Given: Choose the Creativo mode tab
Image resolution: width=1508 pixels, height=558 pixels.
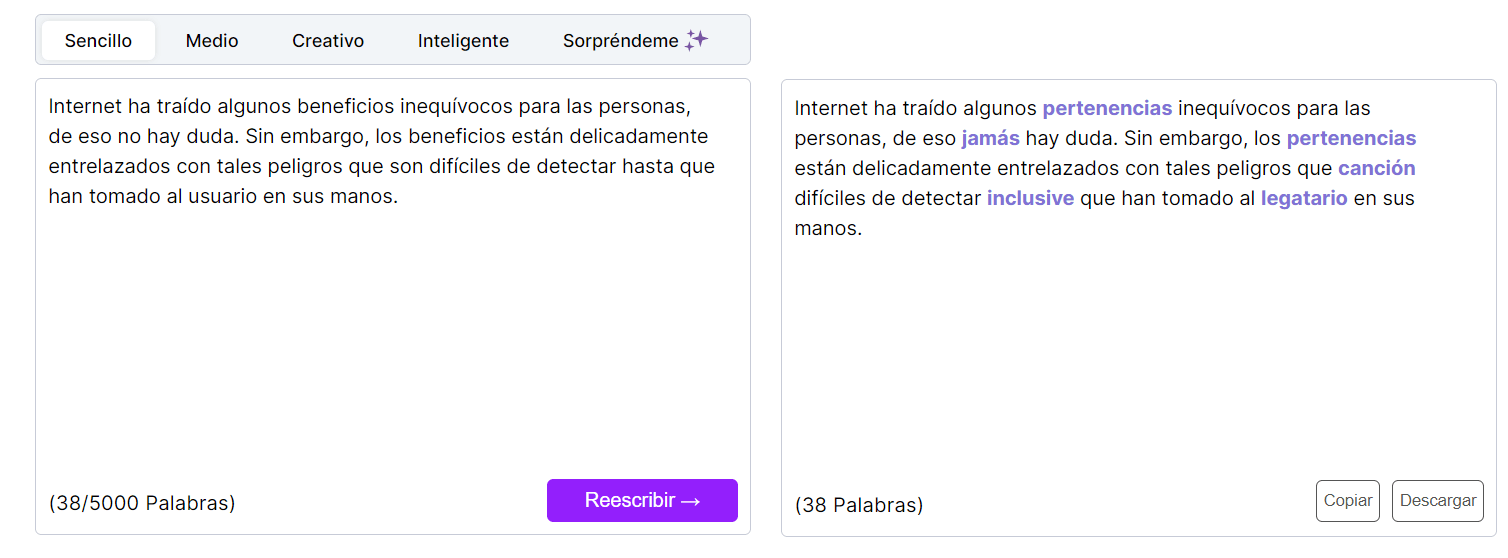Looking at the screenshot, I should tap(328, 41).
